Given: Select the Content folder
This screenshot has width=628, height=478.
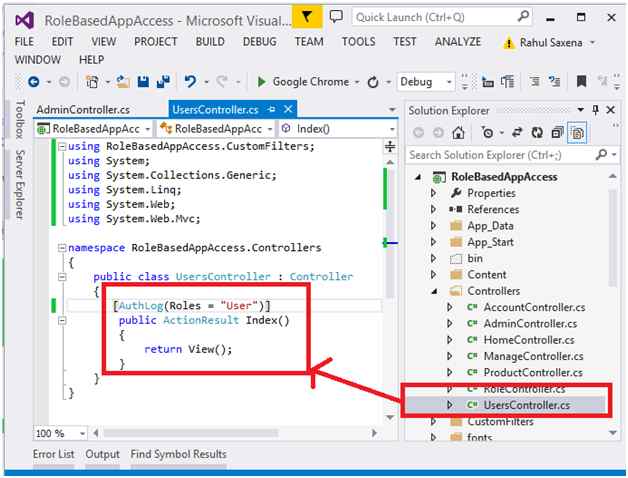Looking at the screenshot, I should tap(487, 275).
